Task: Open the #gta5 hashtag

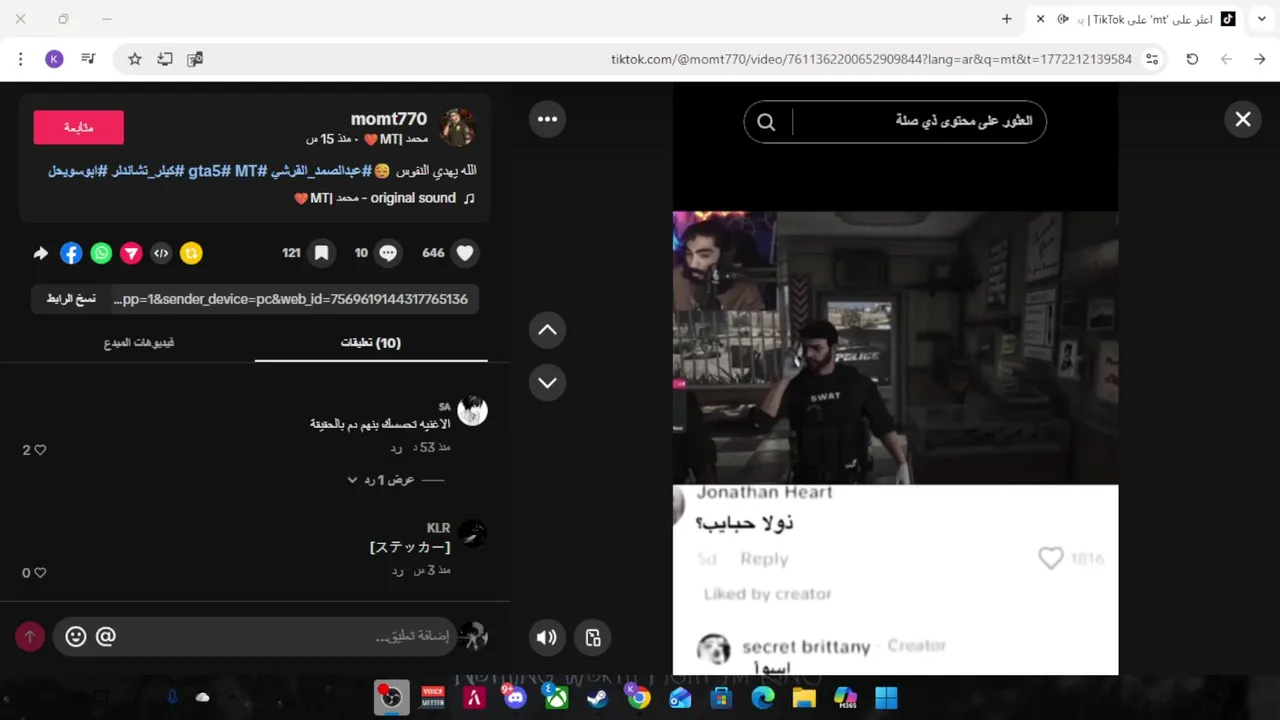Action: 205,171
